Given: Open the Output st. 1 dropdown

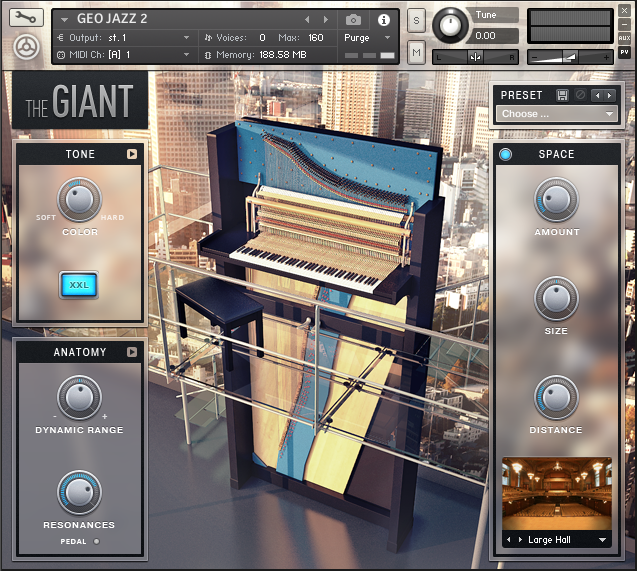Looking at the screenshot, I should (124, 38).
